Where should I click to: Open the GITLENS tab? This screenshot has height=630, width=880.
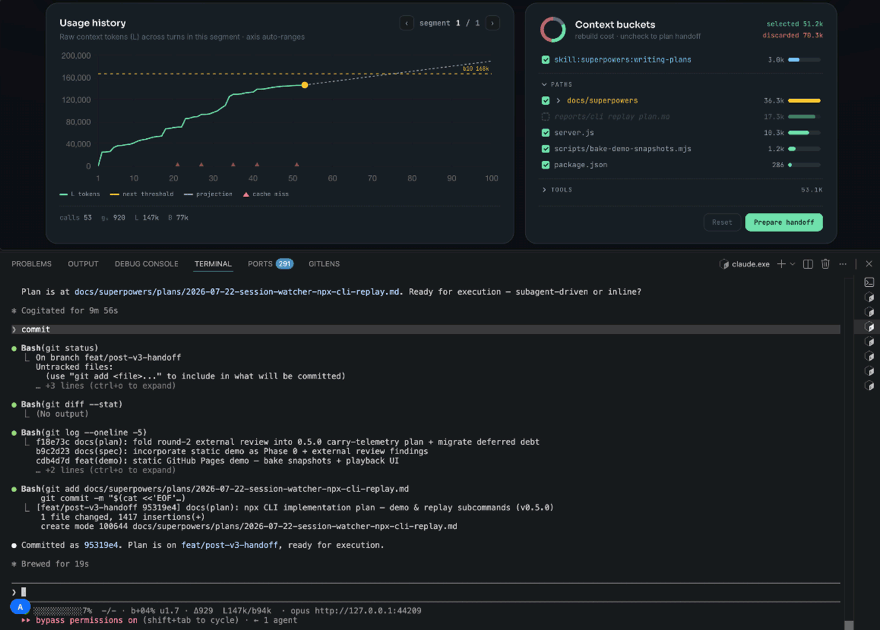click(324, 264)
